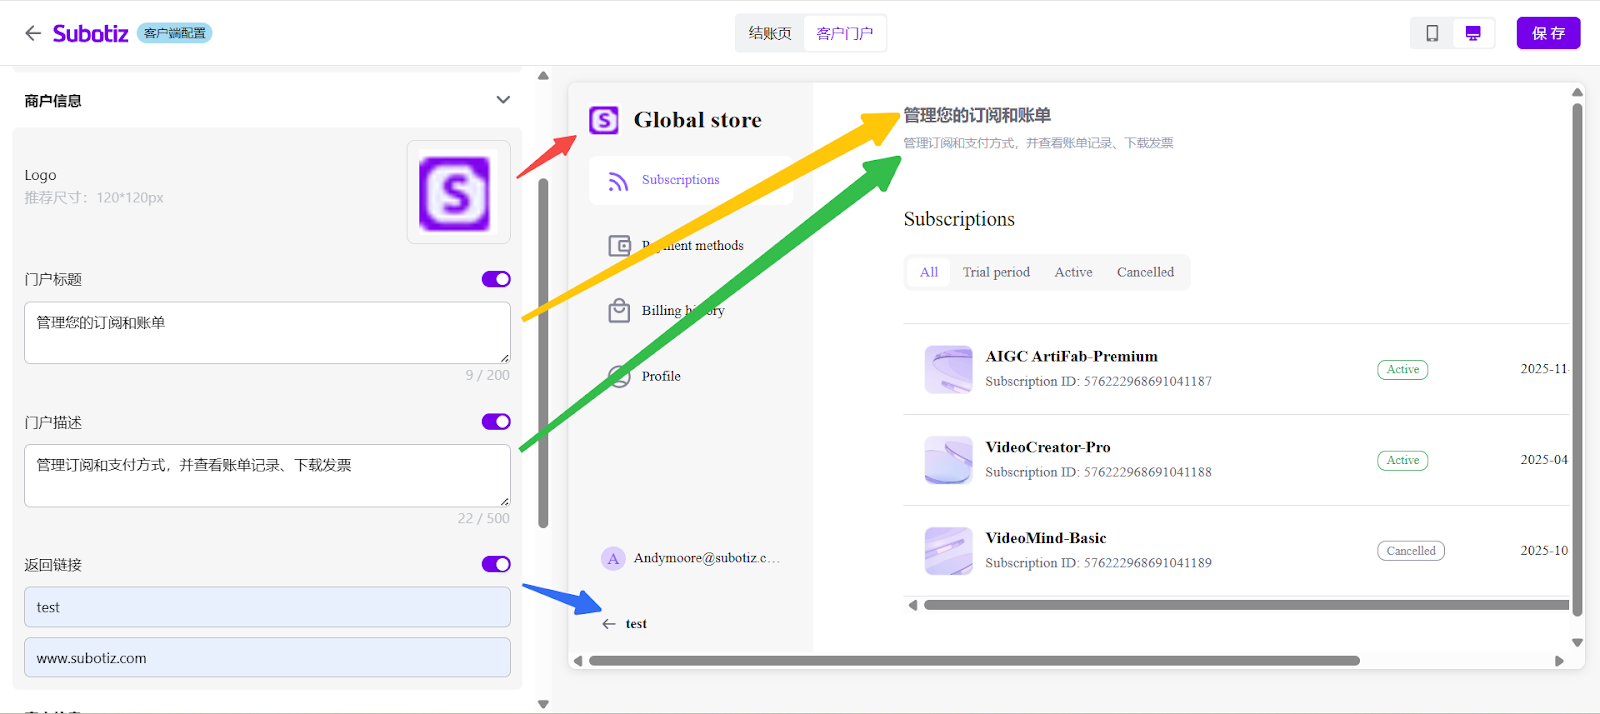Turn off the 返回链接 toggle

[x=496, y=564]
